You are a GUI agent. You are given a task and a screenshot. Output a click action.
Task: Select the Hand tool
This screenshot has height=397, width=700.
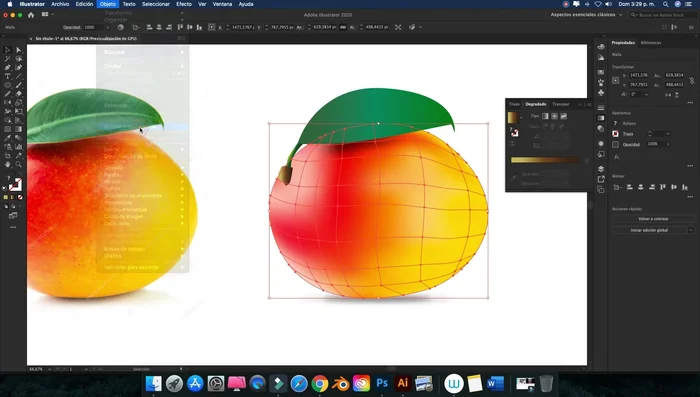[8, 164]
